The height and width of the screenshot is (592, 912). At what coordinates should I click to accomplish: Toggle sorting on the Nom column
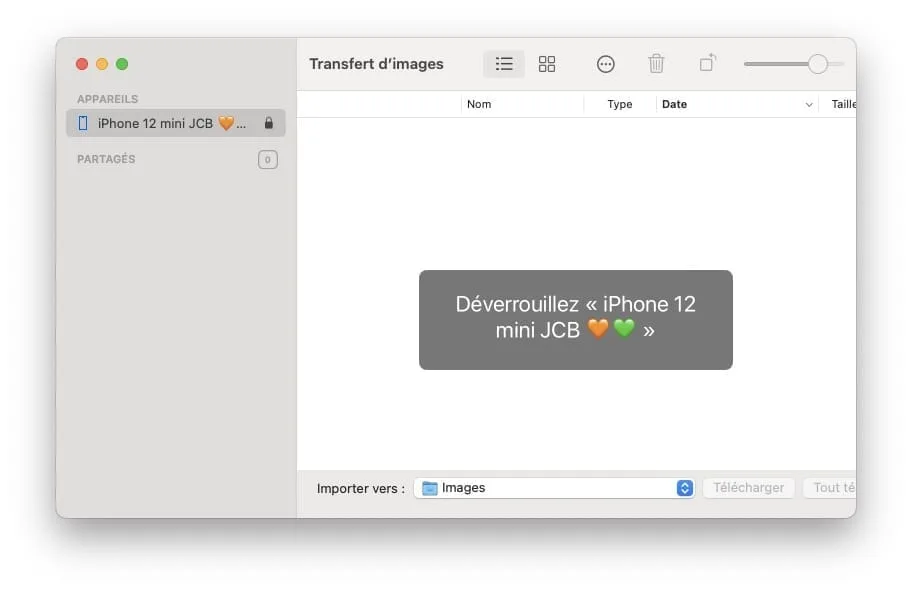click(478, 104)
